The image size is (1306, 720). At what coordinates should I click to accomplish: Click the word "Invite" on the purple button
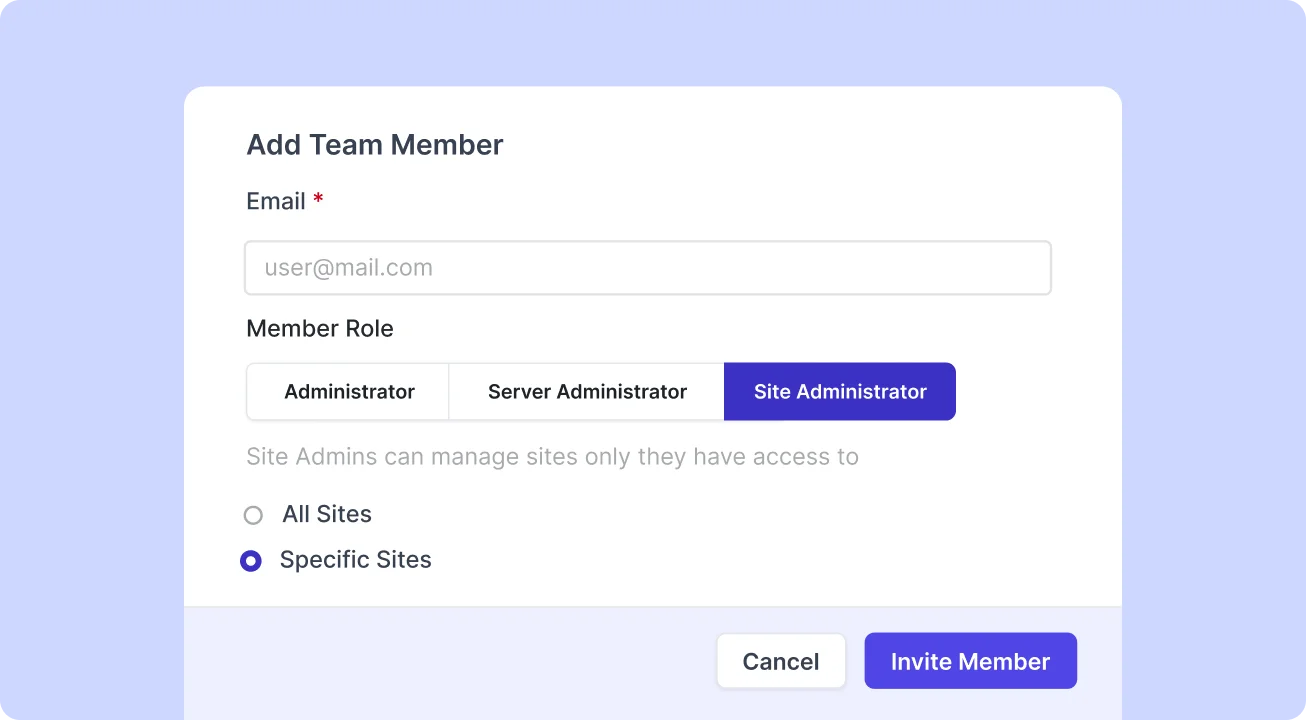(921, 661)
